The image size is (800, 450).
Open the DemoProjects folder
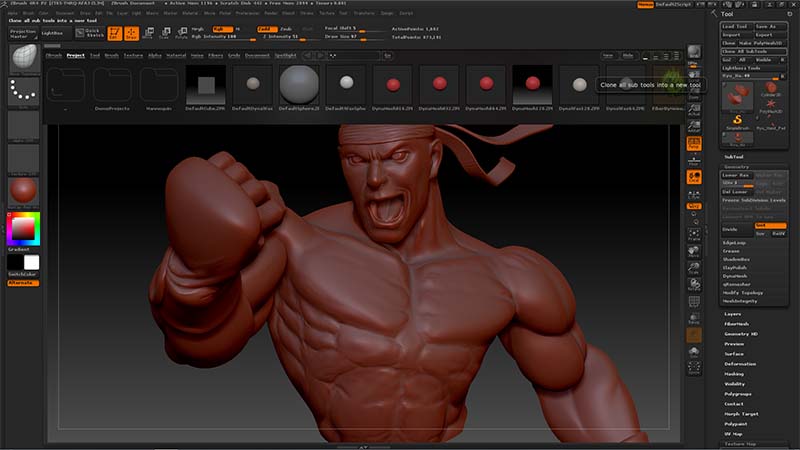(x=112, y=84)
